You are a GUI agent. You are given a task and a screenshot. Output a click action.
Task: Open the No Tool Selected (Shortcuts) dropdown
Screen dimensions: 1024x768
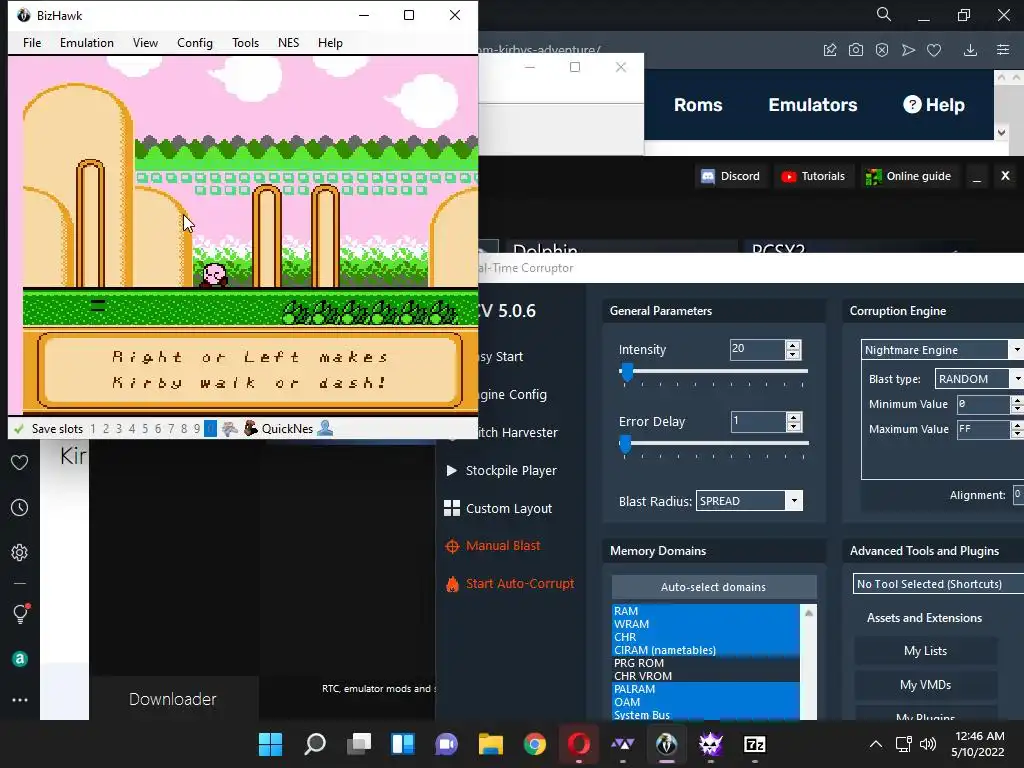(938, 584)
